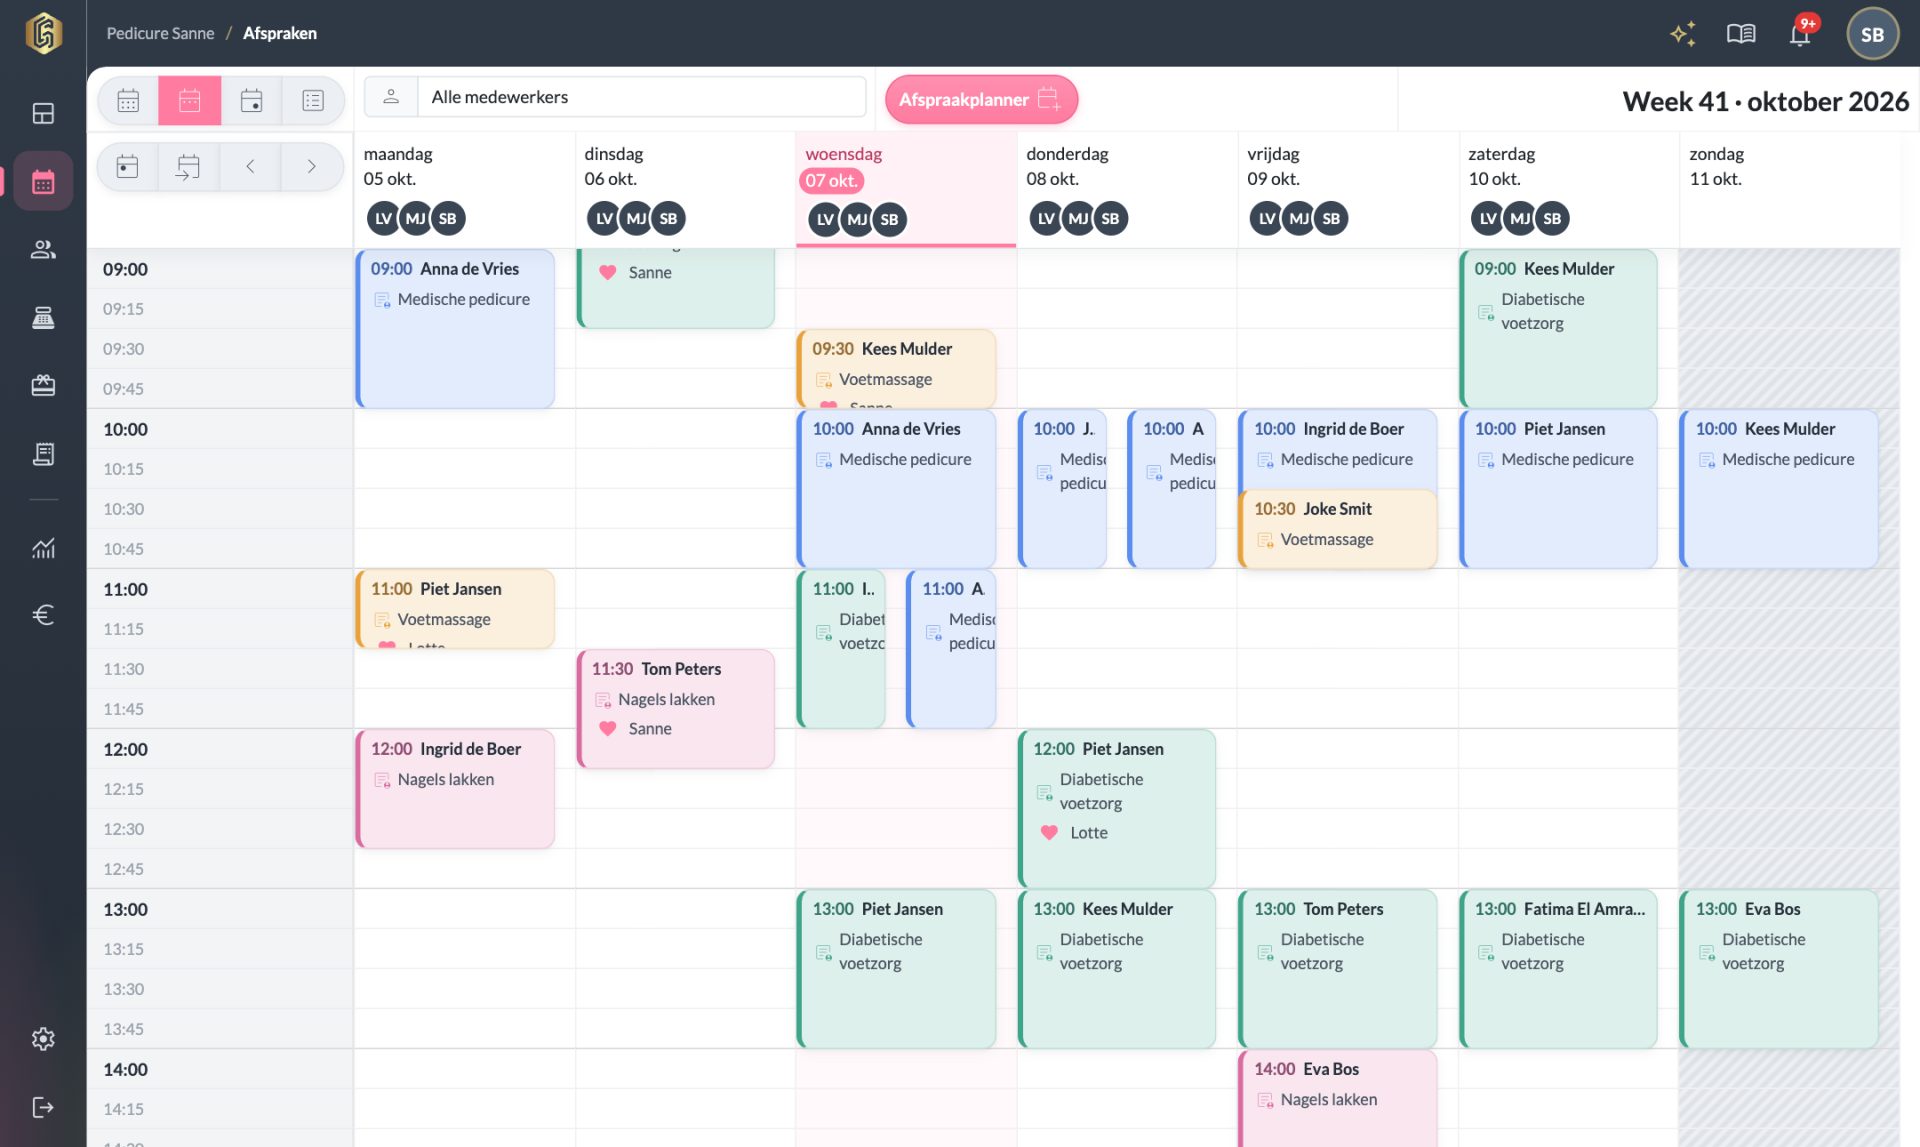
Task: Open Kees Mulder 09:30 Voetmassage appointment
Action: tap(896, 368)
